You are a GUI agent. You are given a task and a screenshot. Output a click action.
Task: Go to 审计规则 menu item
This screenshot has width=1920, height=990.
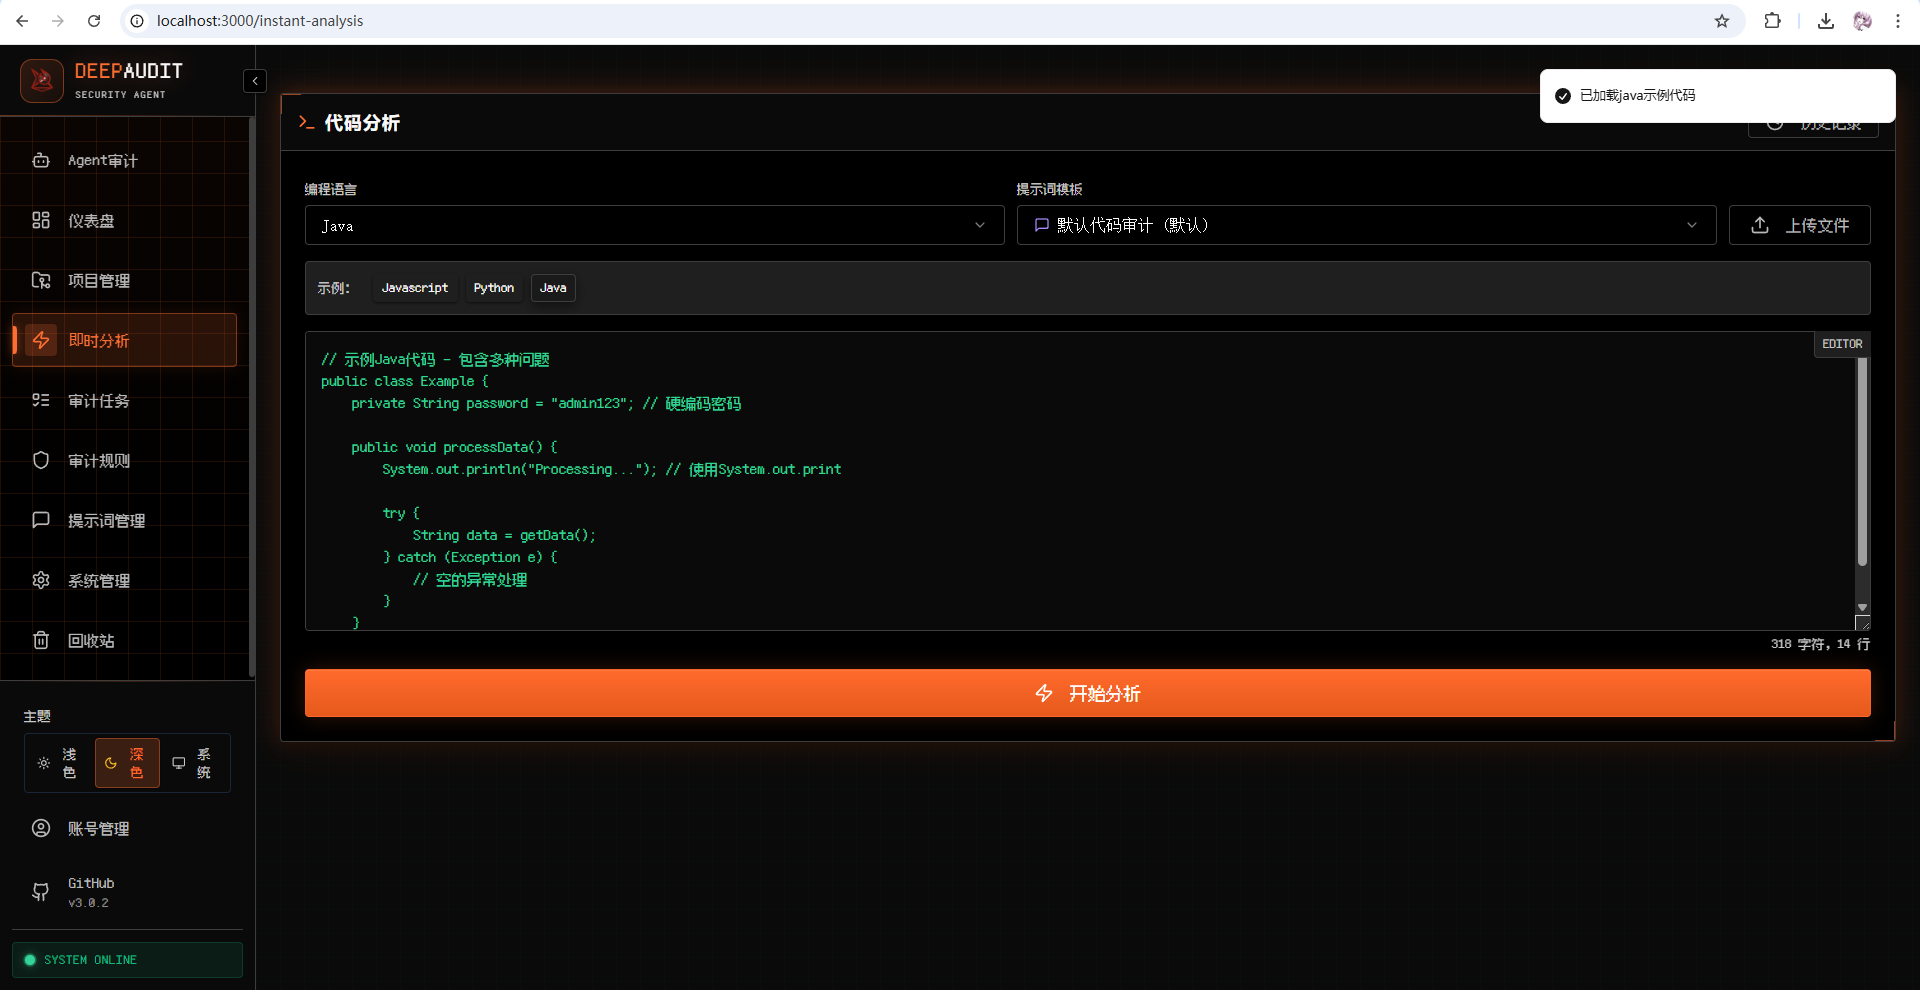click(124, 460)
